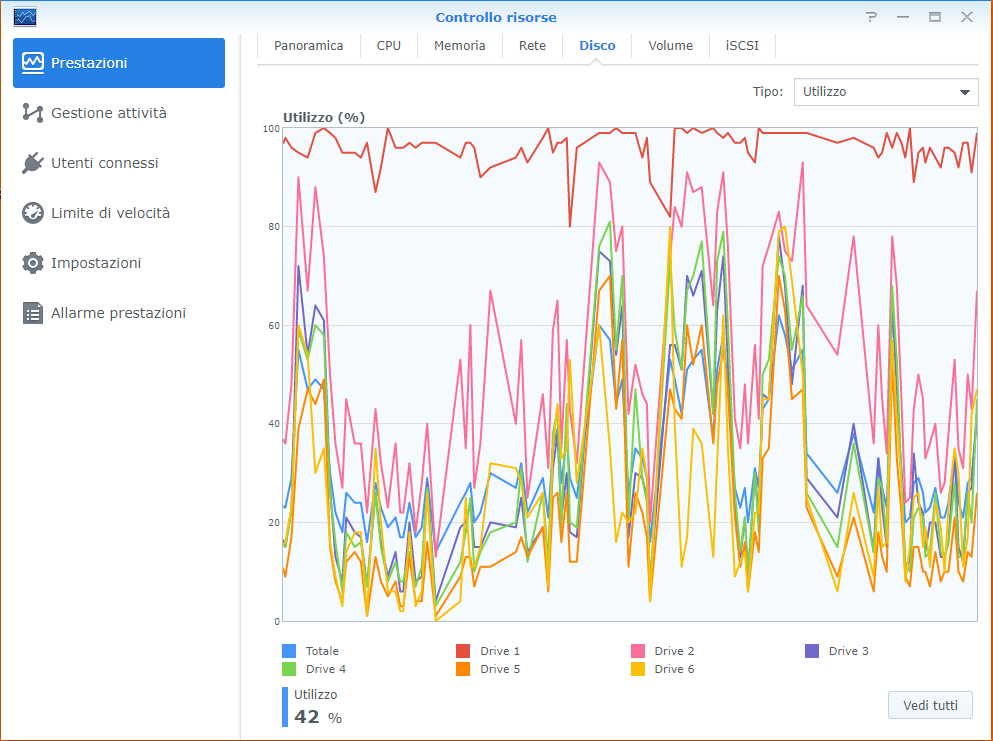Click the Controllo risorse app icon in title bar
Image resolution: width=993 pixels, height=741 pixels.
pos(25,17)
